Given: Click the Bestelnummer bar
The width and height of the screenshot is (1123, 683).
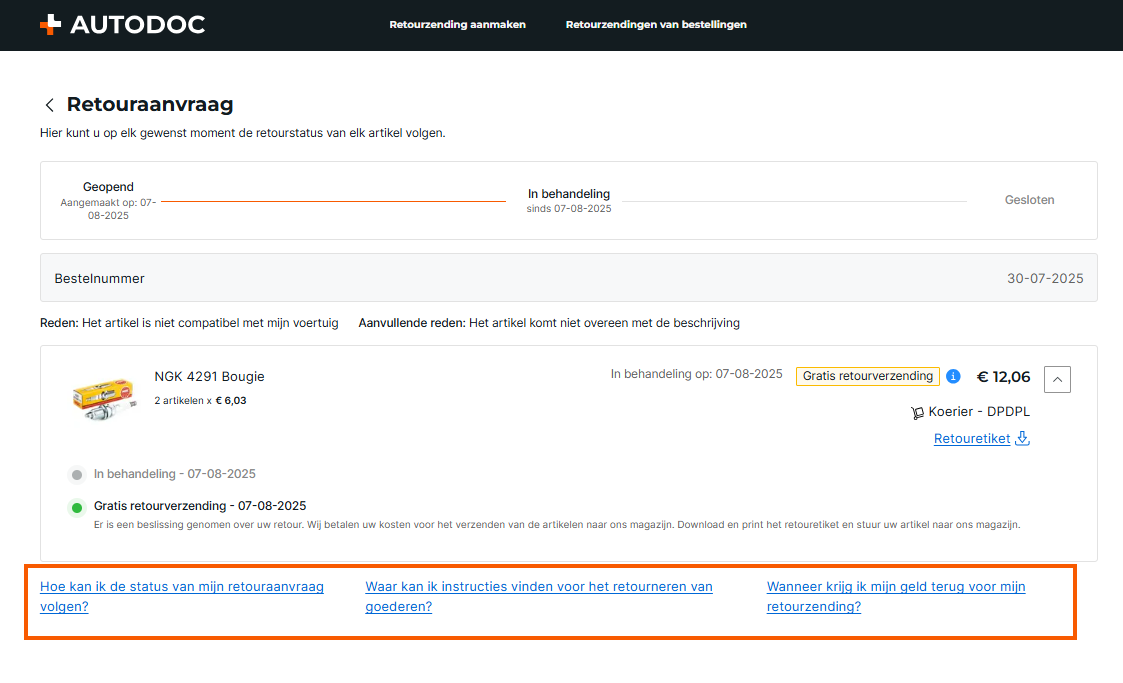Looking at the screenshot, I should (568, 278).
